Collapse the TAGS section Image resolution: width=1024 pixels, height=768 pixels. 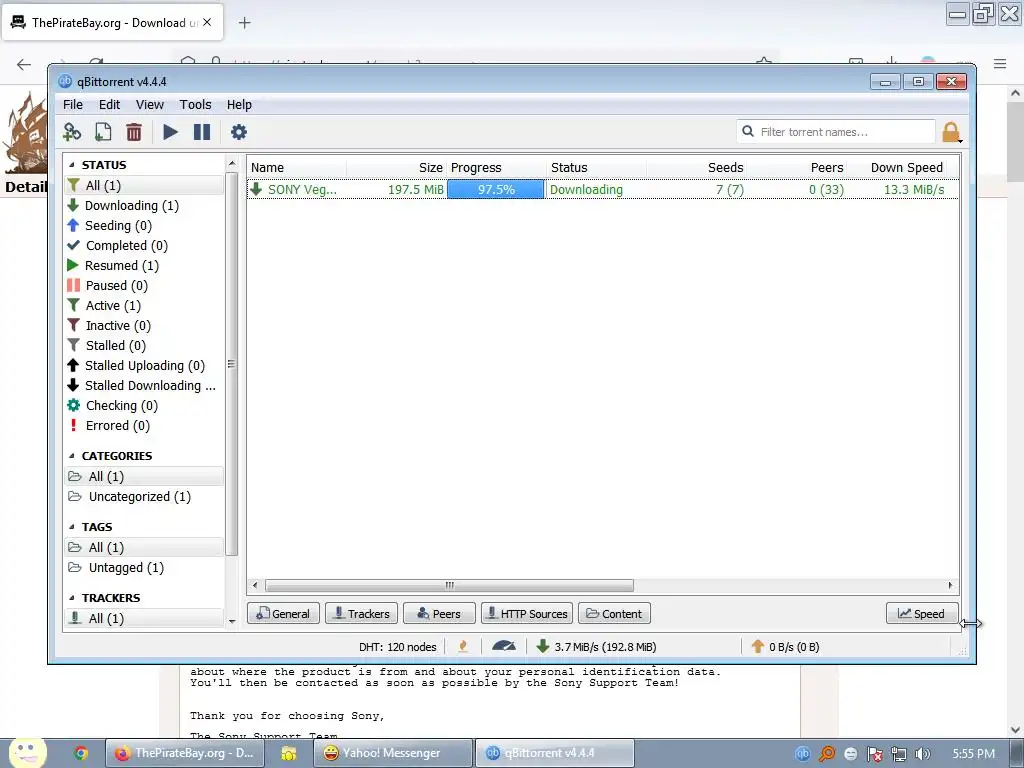tap(72, 527)
